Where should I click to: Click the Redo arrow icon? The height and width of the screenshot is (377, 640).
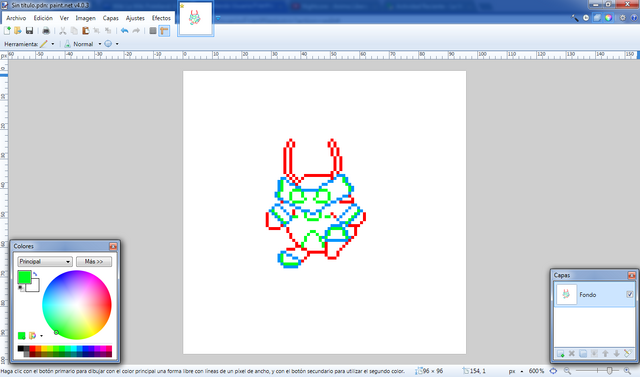point(136,31)
